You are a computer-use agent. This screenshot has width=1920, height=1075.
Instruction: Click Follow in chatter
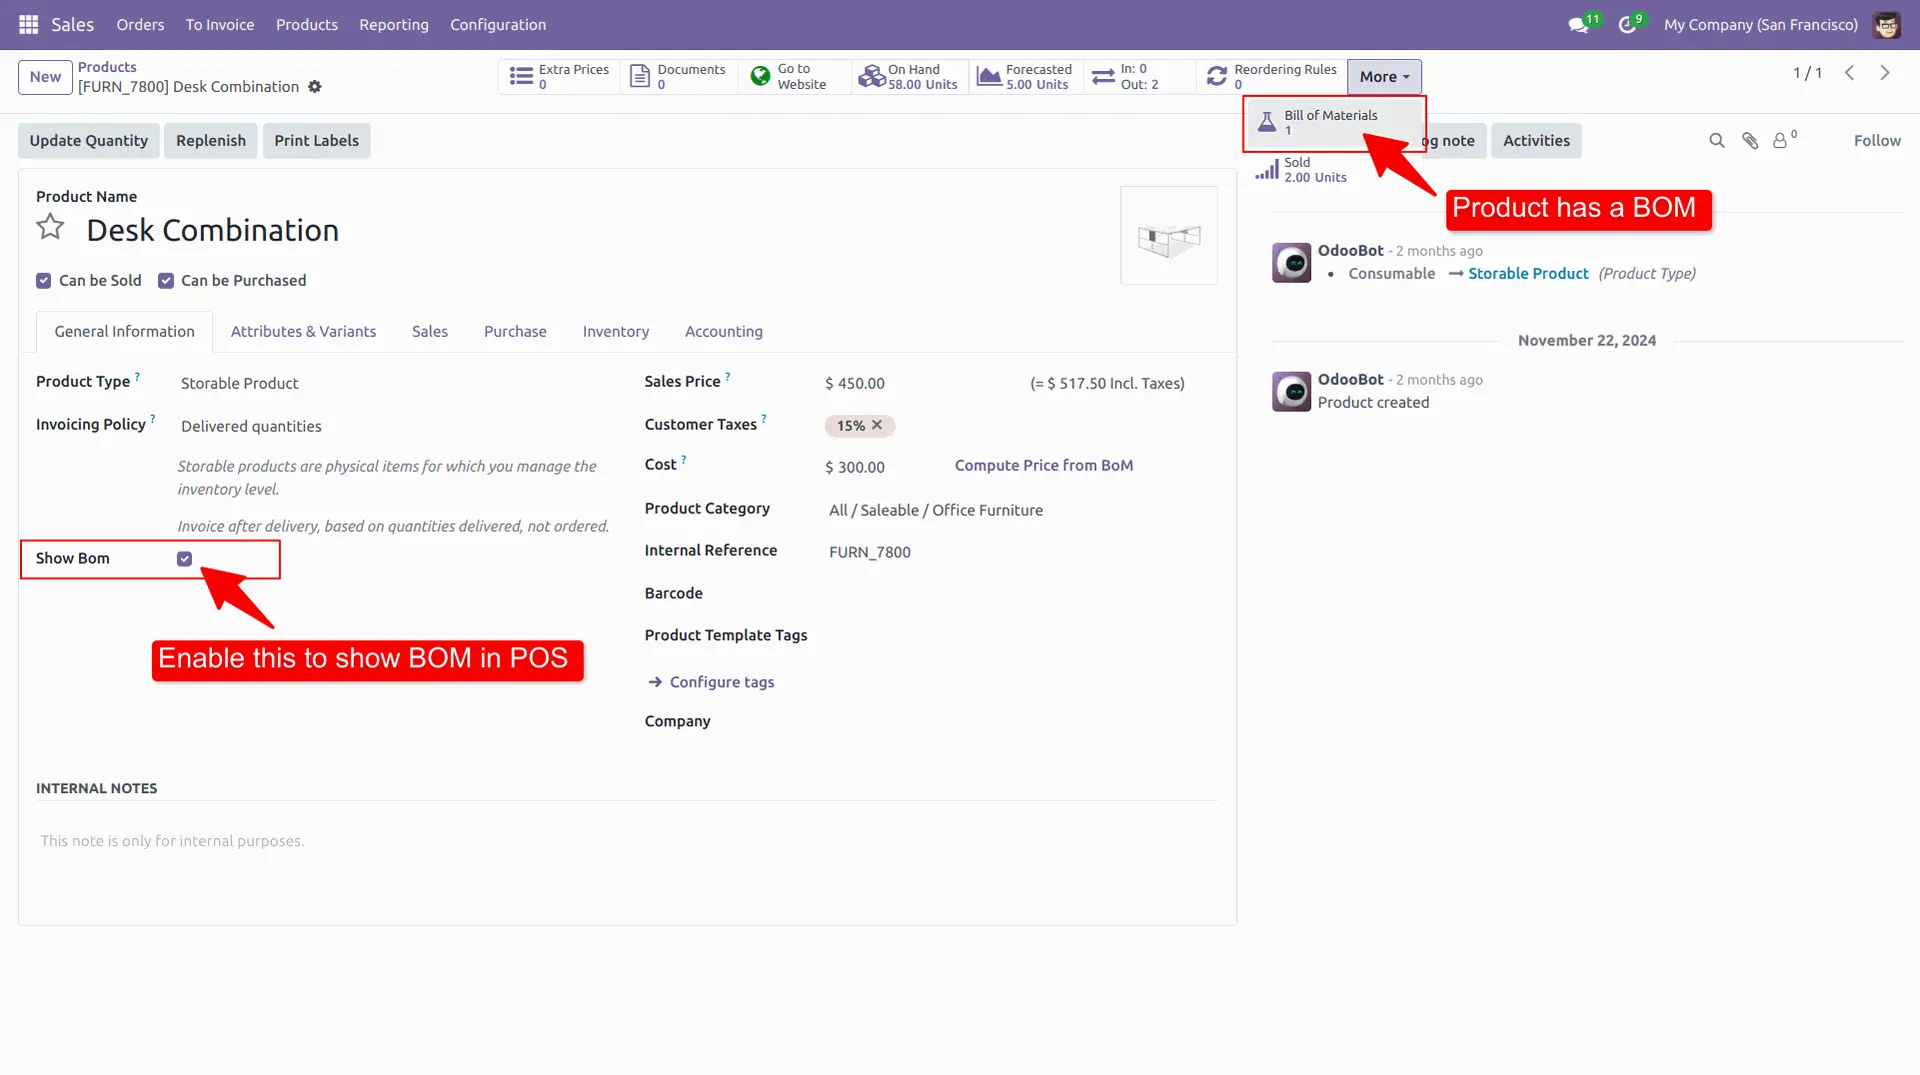(1877, 141)
